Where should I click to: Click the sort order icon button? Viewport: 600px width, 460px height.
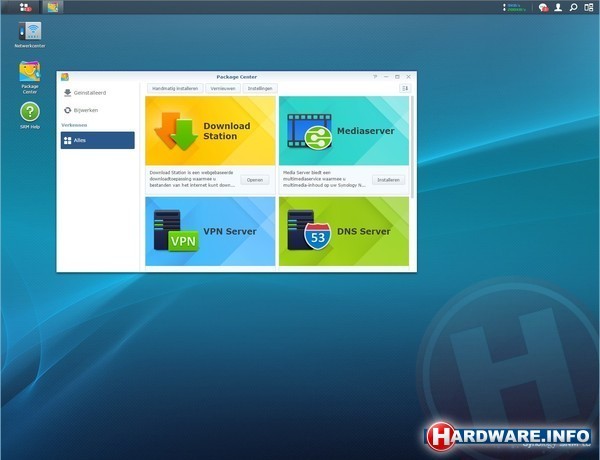(405, 88)
